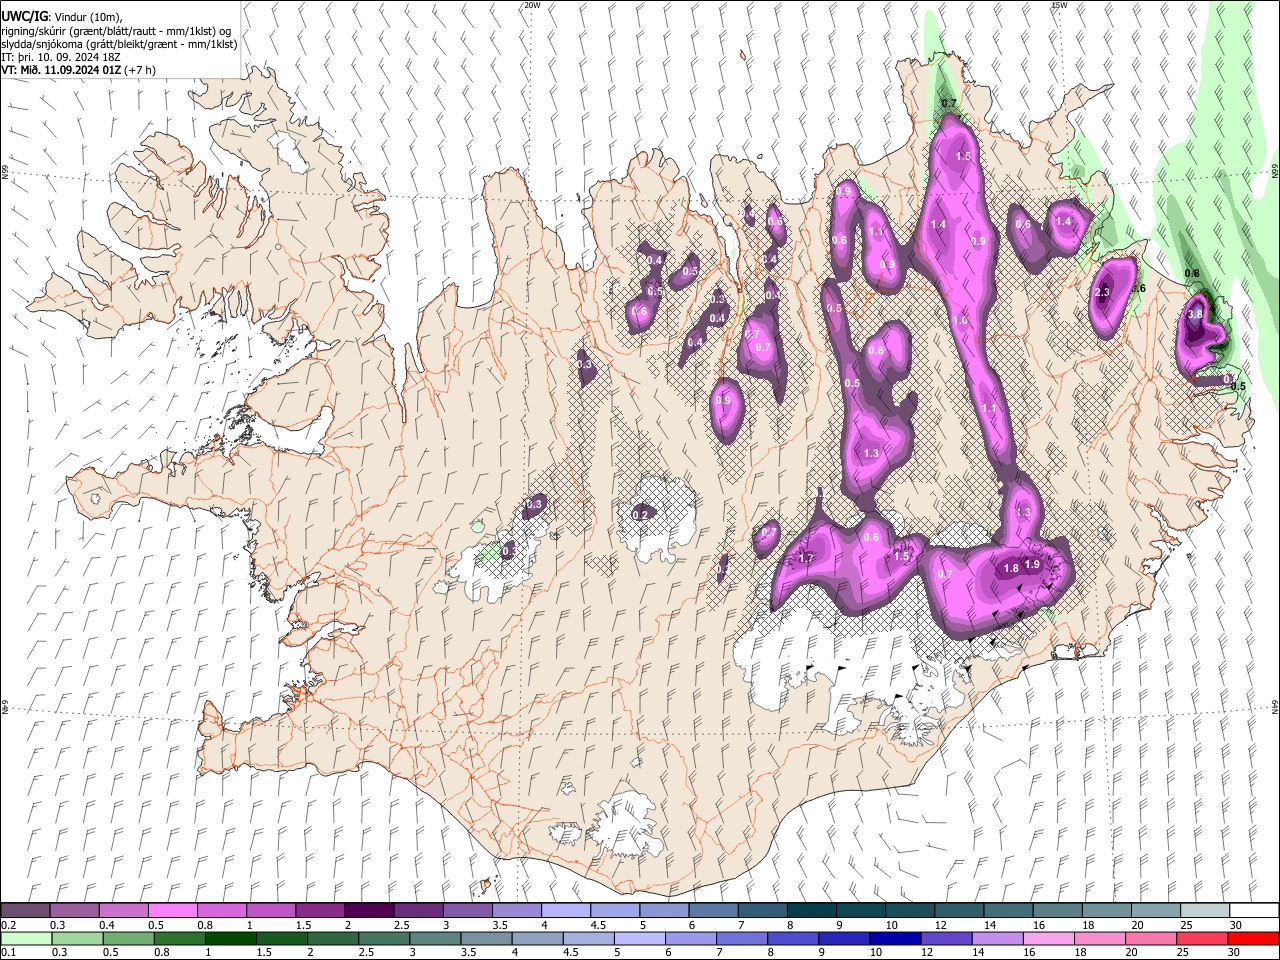
Task: Select the darkest purple upper legend swatch at 2
Action: [369, 910]
